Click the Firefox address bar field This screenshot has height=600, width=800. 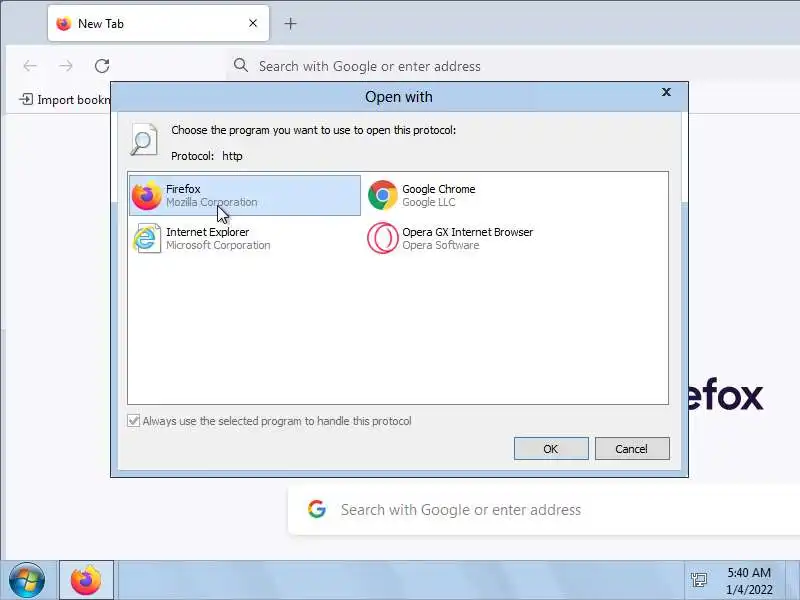(513, 66)
